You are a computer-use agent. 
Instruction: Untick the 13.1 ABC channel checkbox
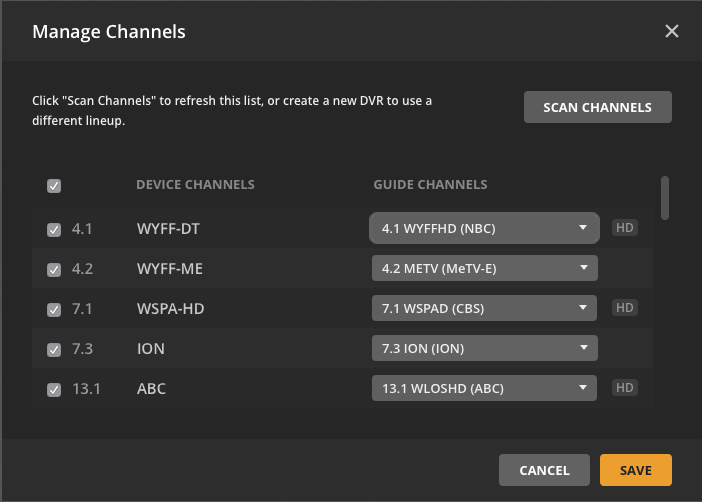54,390
